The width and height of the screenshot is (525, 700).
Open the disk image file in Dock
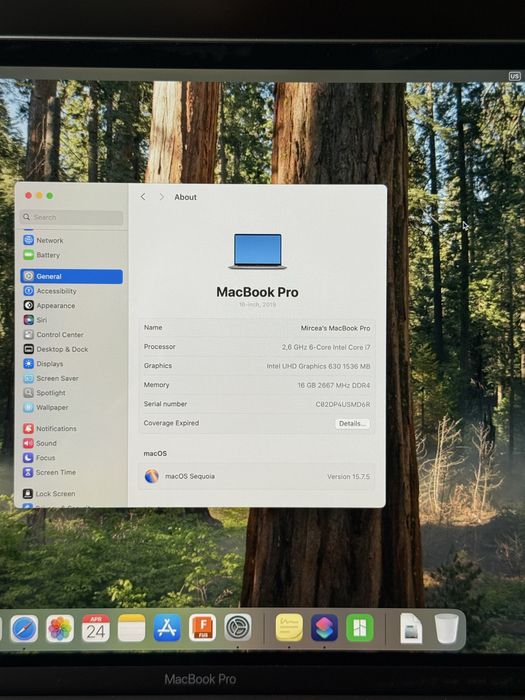(411, 628)
